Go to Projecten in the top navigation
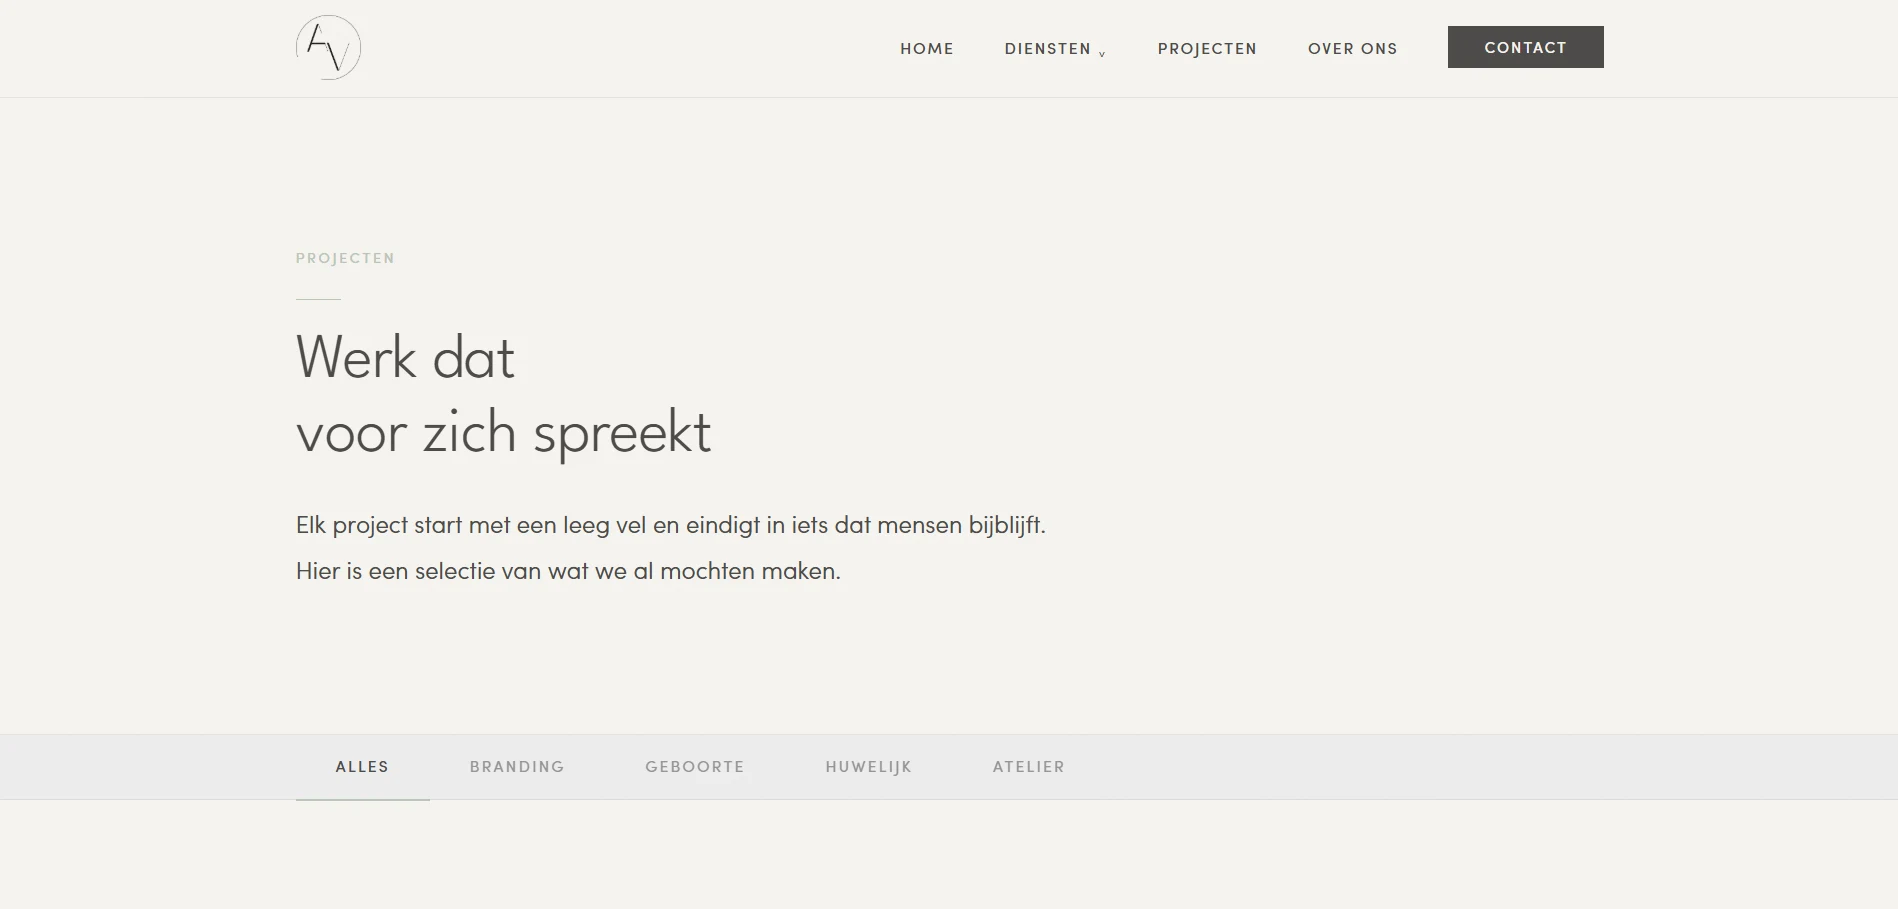The image size is (1898, 909). [x=1207, y=48]
